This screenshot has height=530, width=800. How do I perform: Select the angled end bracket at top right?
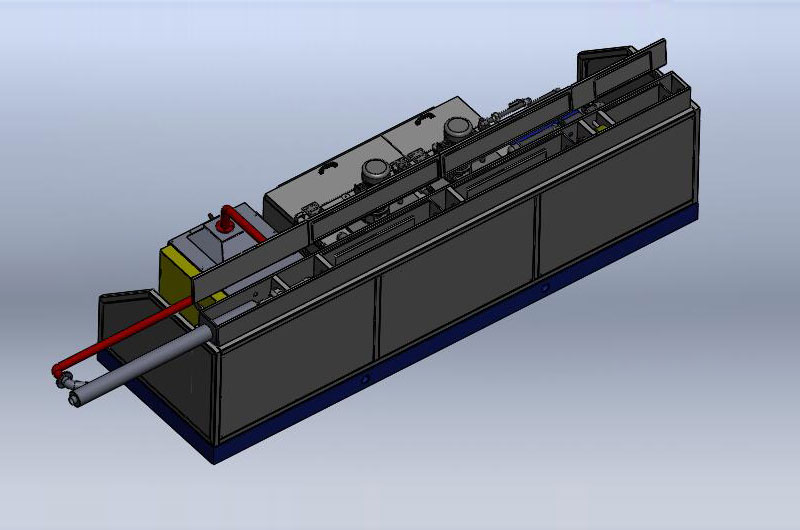[610, 60]
